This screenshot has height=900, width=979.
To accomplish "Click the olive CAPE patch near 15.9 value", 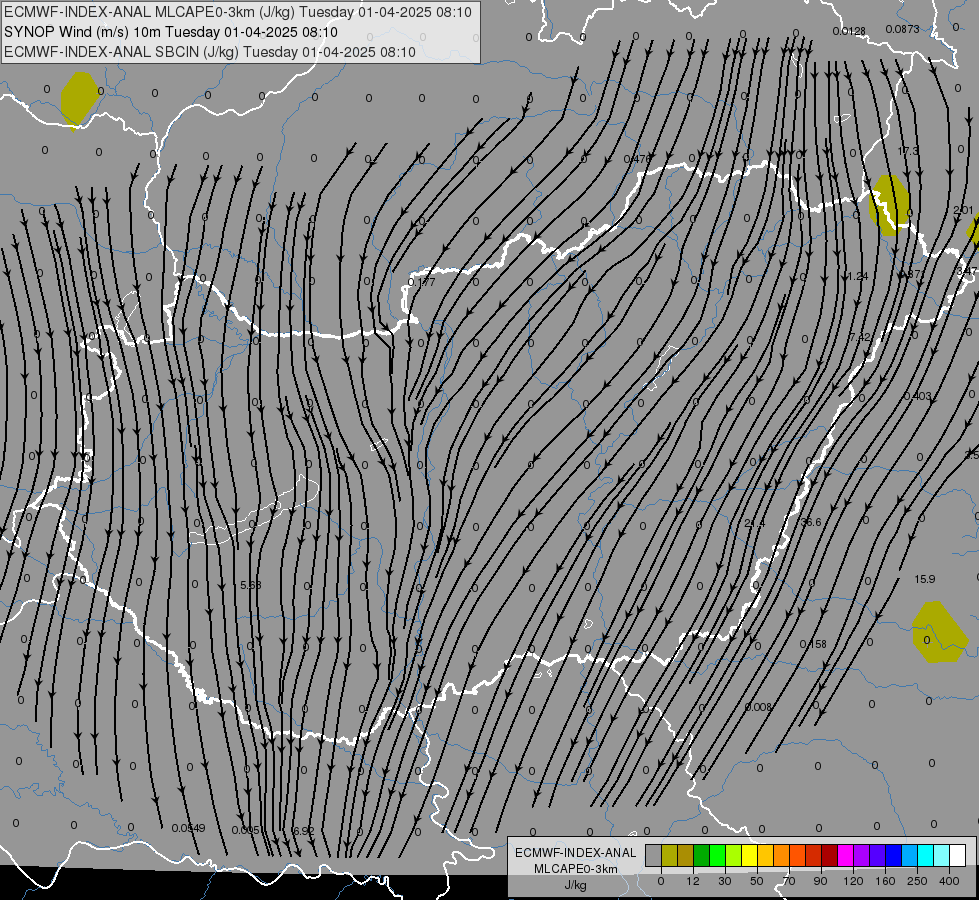I will point(940,632).
